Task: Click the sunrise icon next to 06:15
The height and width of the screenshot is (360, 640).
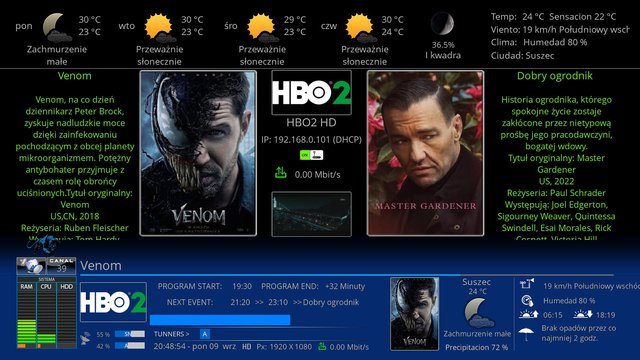Action: coord(529,314)
